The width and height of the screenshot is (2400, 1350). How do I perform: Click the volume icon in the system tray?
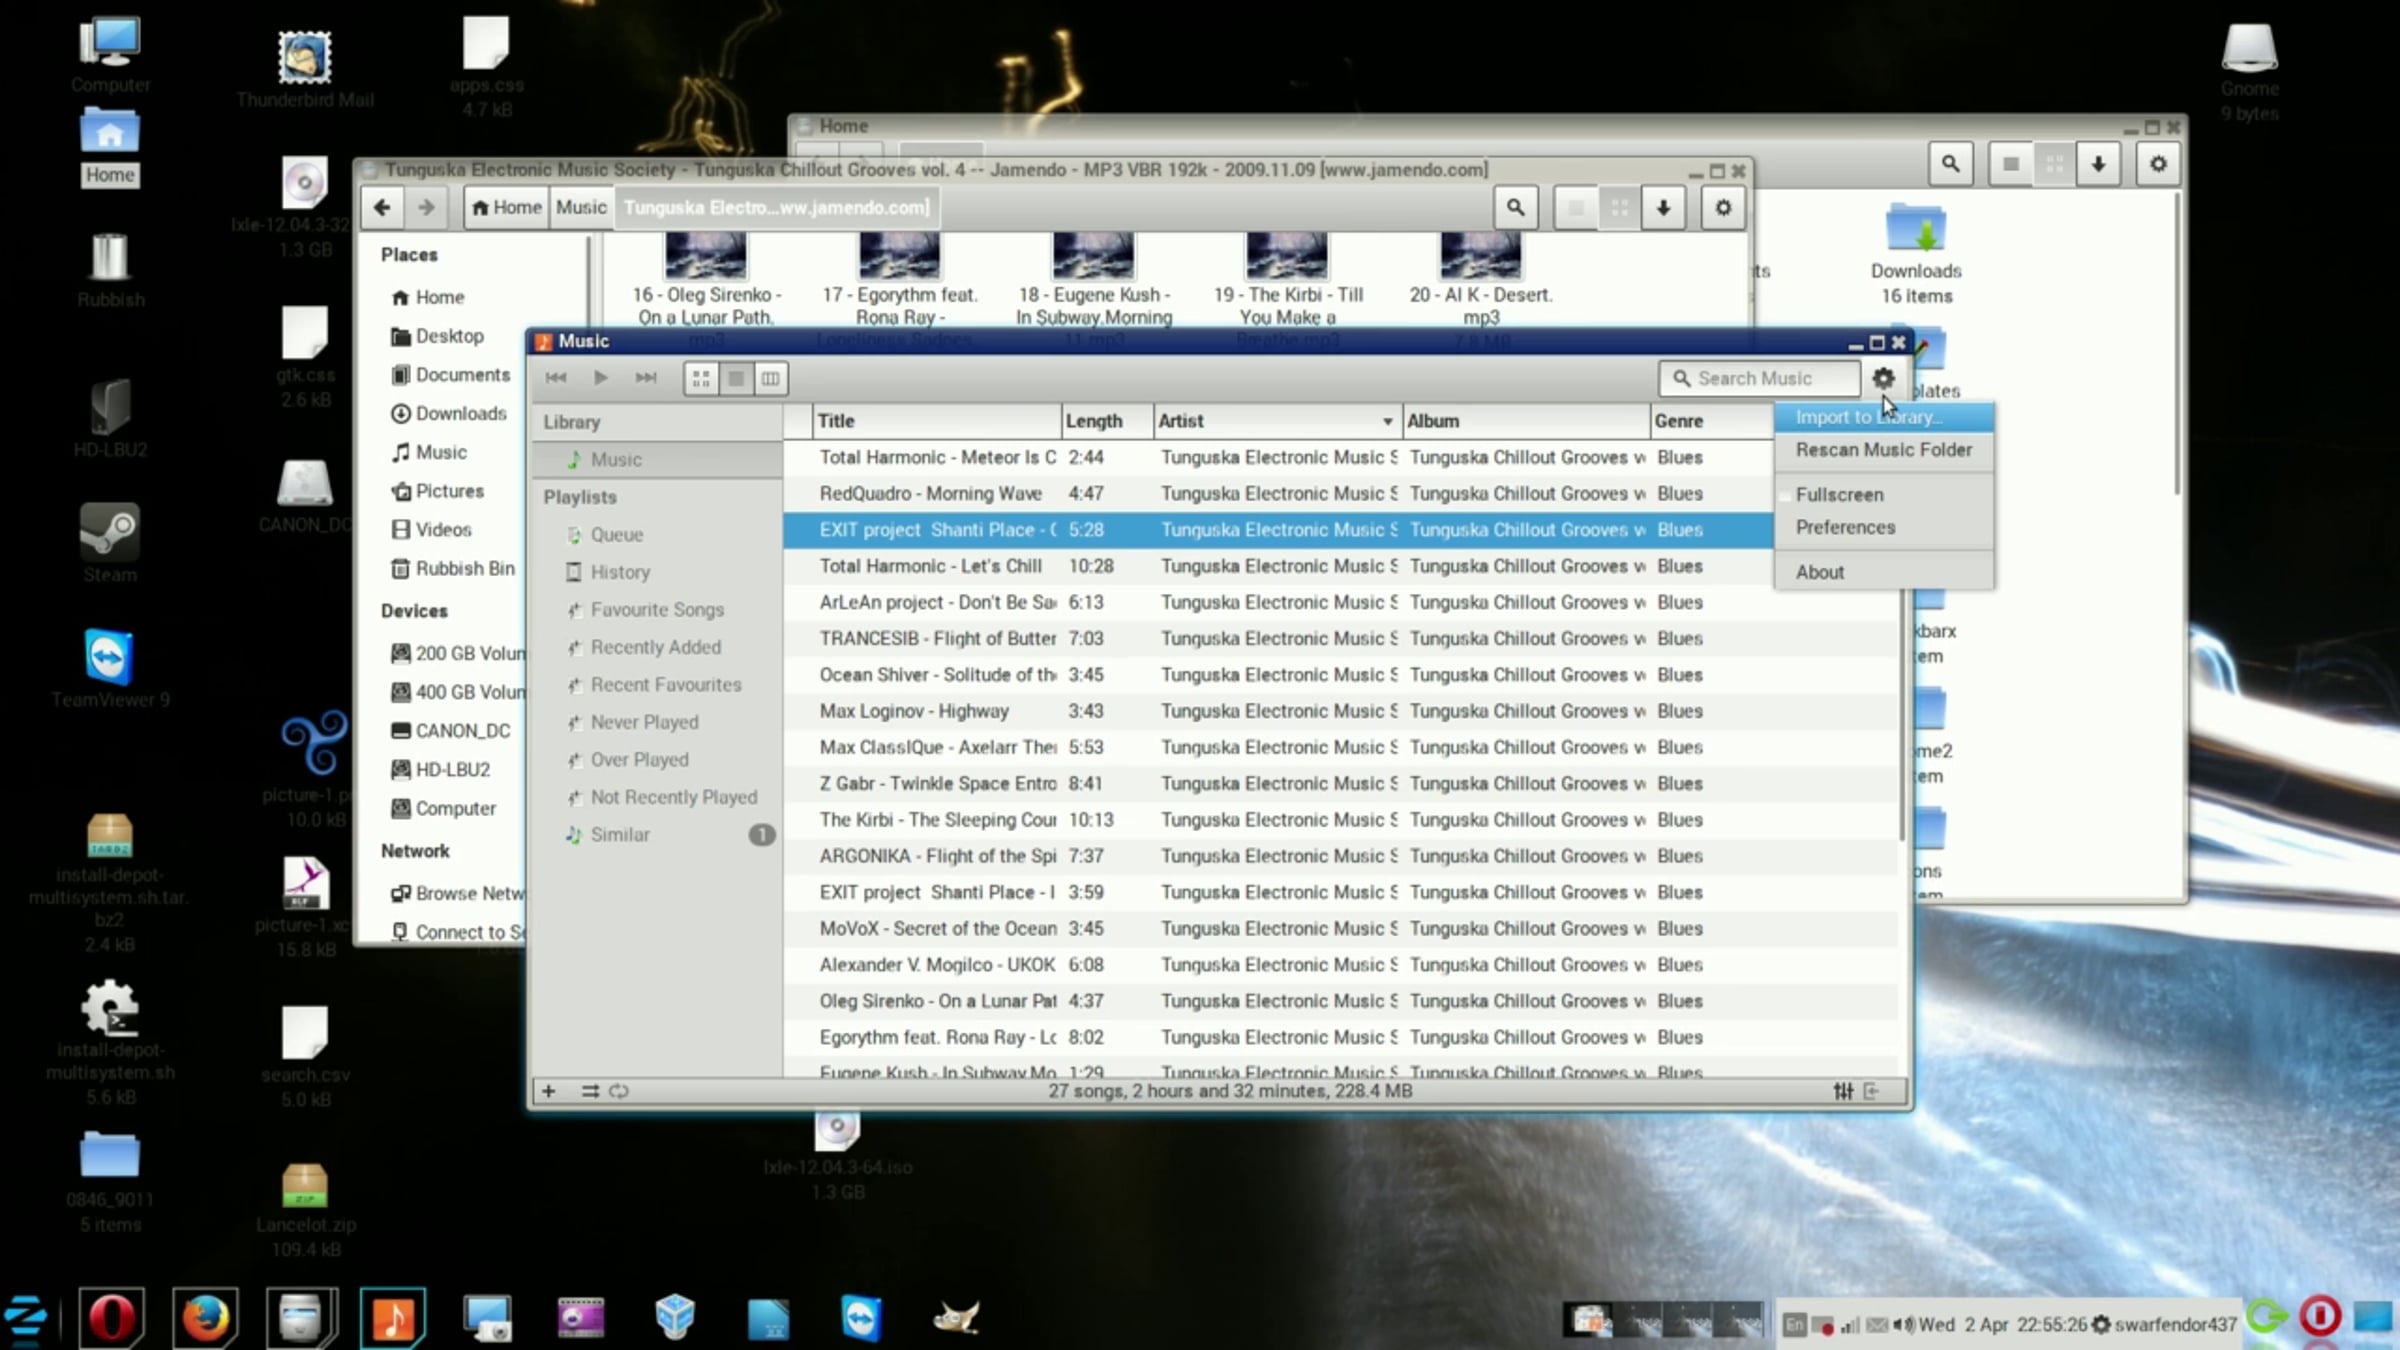pyautogui.click(x=1904, y=1325)
